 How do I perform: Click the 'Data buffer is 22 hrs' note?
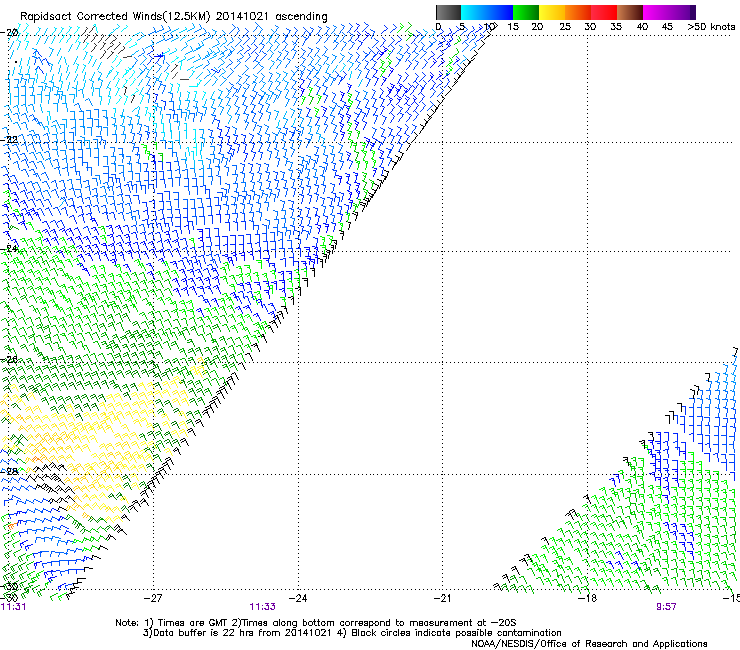tap(352, 633)
